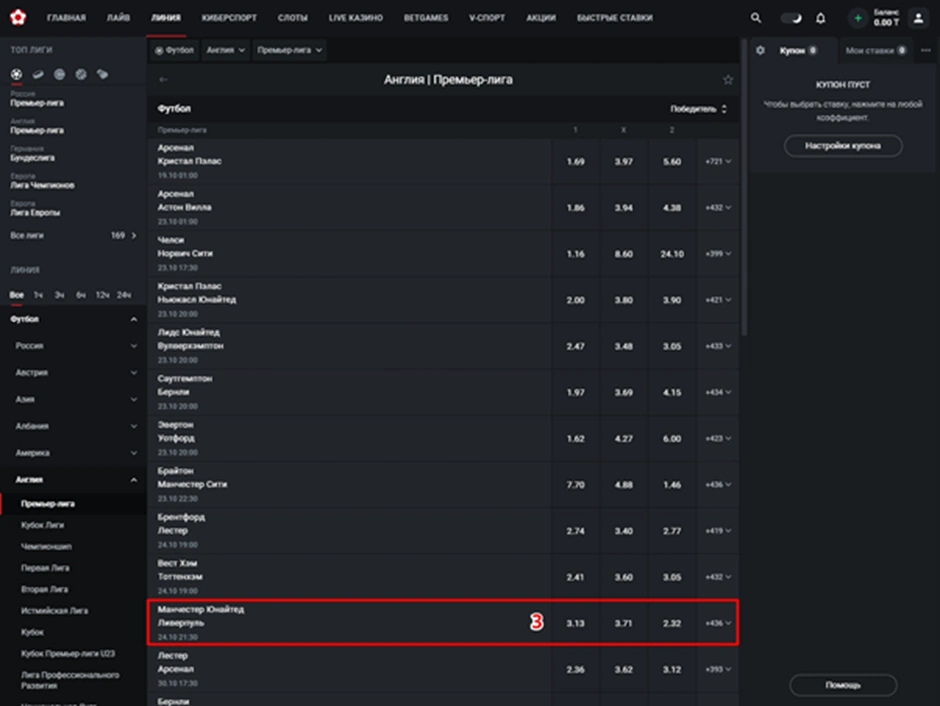Select the third sport icon in Топ лиги
The height and width of the screenshot is (706, 940).
pyautogui.click(x=59, y=74)
